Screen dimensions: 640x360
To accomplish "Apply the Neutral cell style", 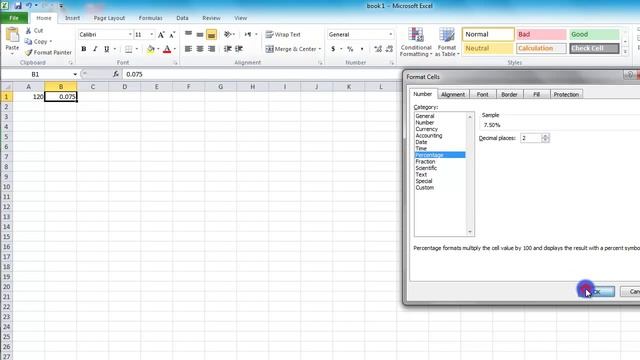I will coord(488,49).
